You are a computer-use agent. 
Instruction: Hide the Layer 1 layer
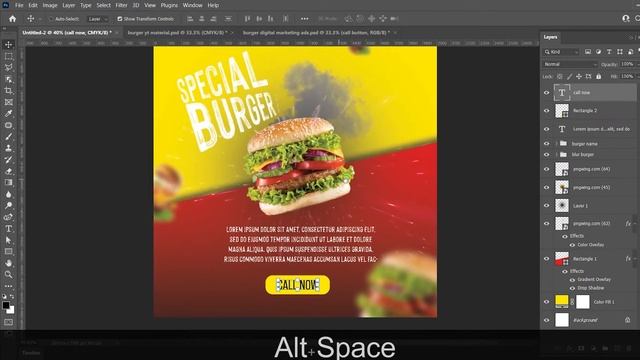point(547,206)
